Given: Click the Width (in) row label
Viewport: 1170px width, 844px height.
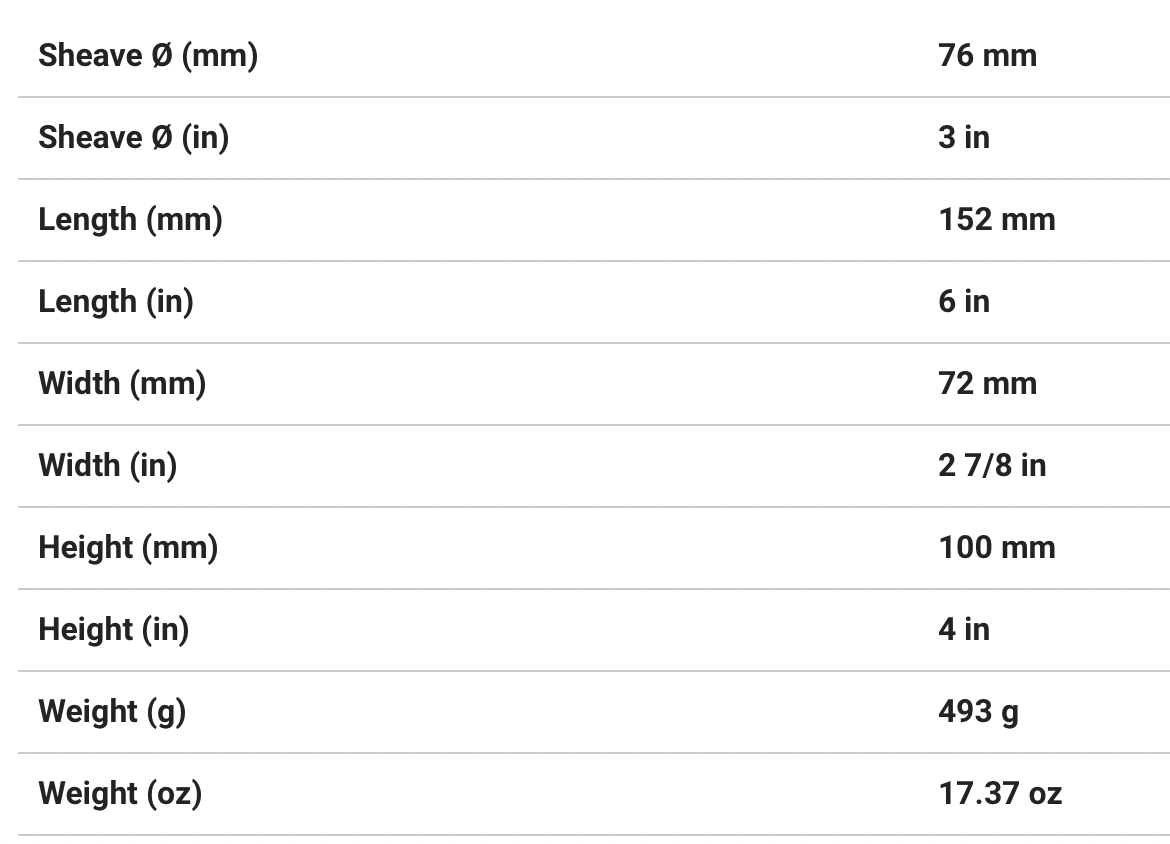Looking at the screenshot, I should tap(107, 466).
